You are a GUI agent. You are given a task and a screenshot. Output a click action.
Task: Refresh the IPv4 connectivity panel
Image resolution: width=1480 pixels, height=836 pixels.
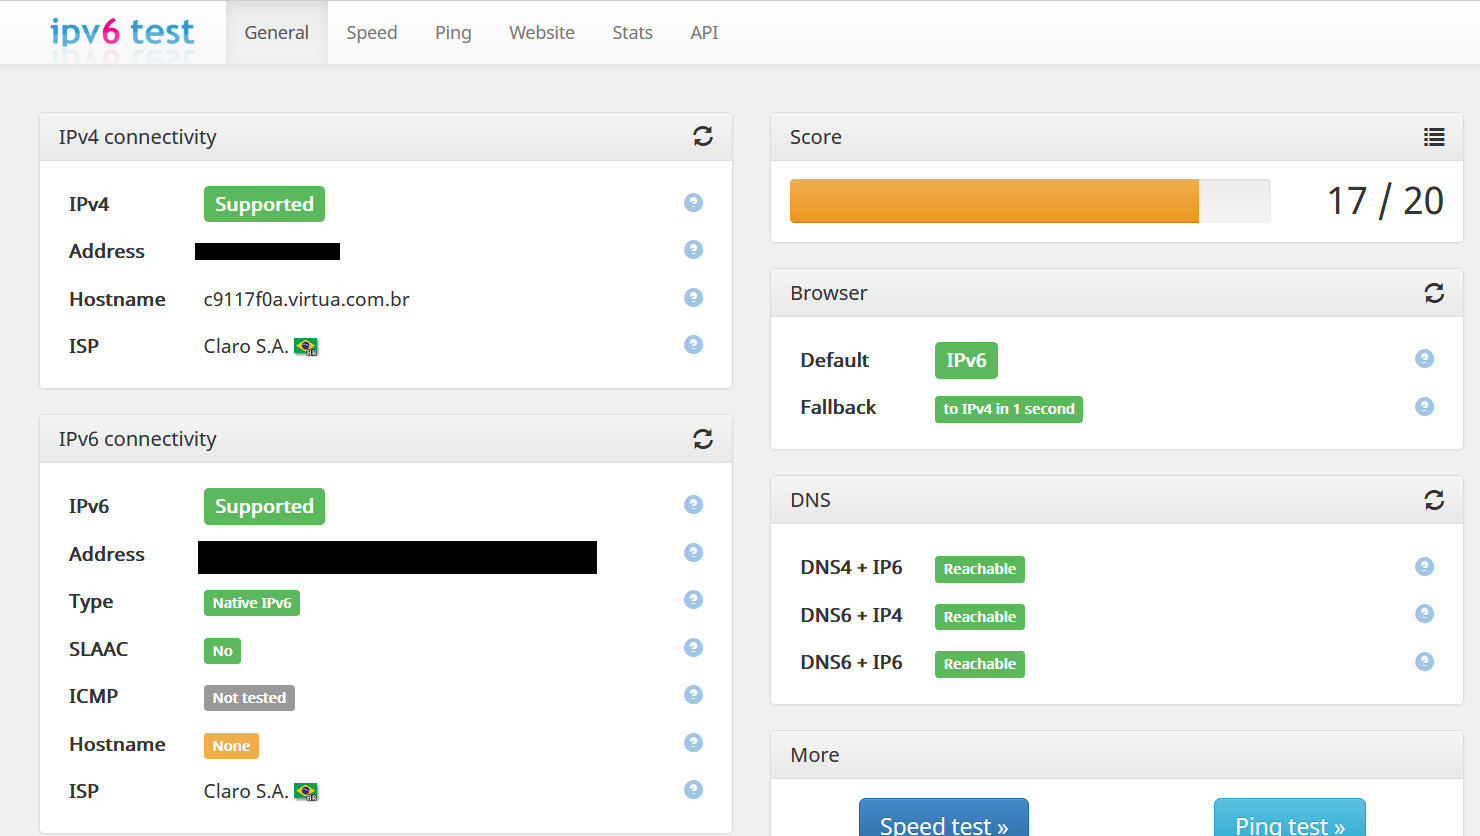703,136
